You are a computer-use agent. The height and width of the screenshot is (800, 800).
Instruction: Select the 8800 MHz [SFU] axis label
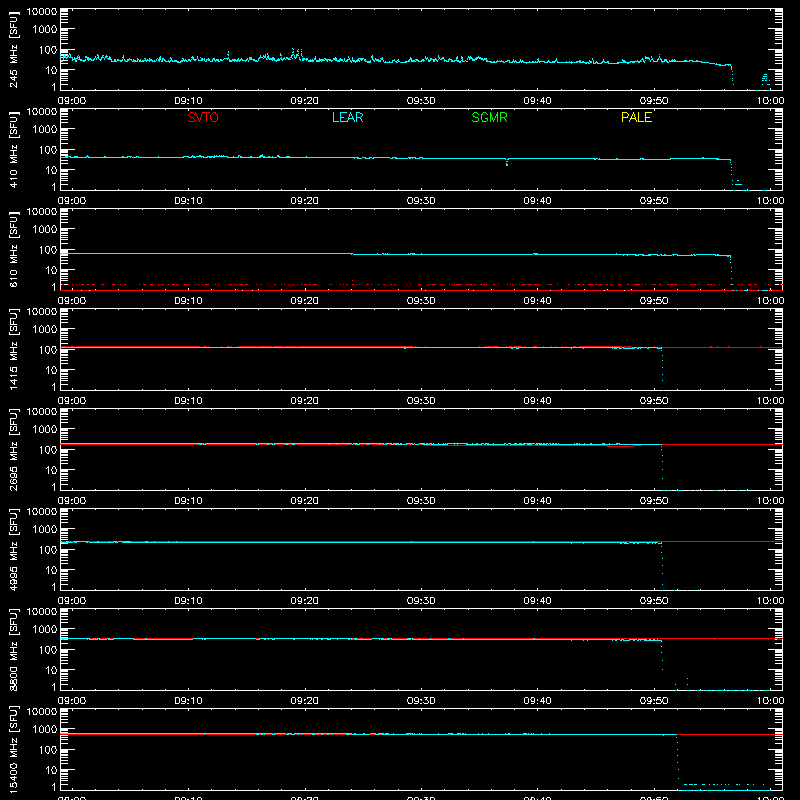pyautogui.click(x=13, y=649)
